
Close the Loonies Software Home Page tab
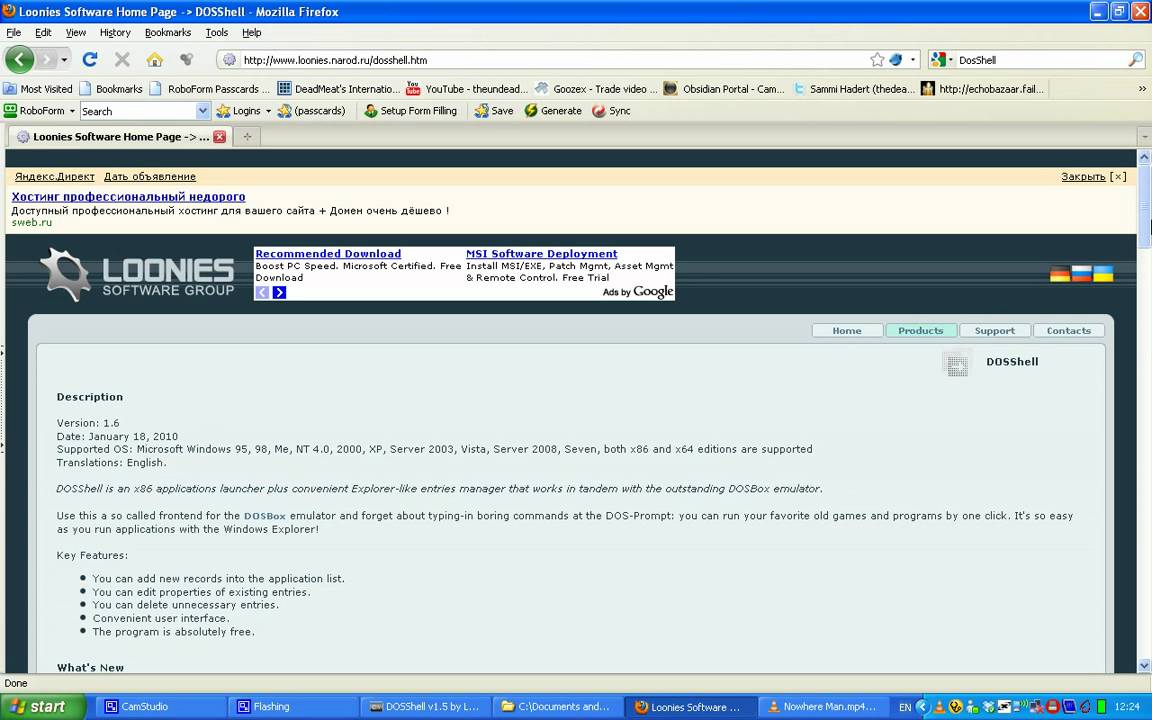220,137
